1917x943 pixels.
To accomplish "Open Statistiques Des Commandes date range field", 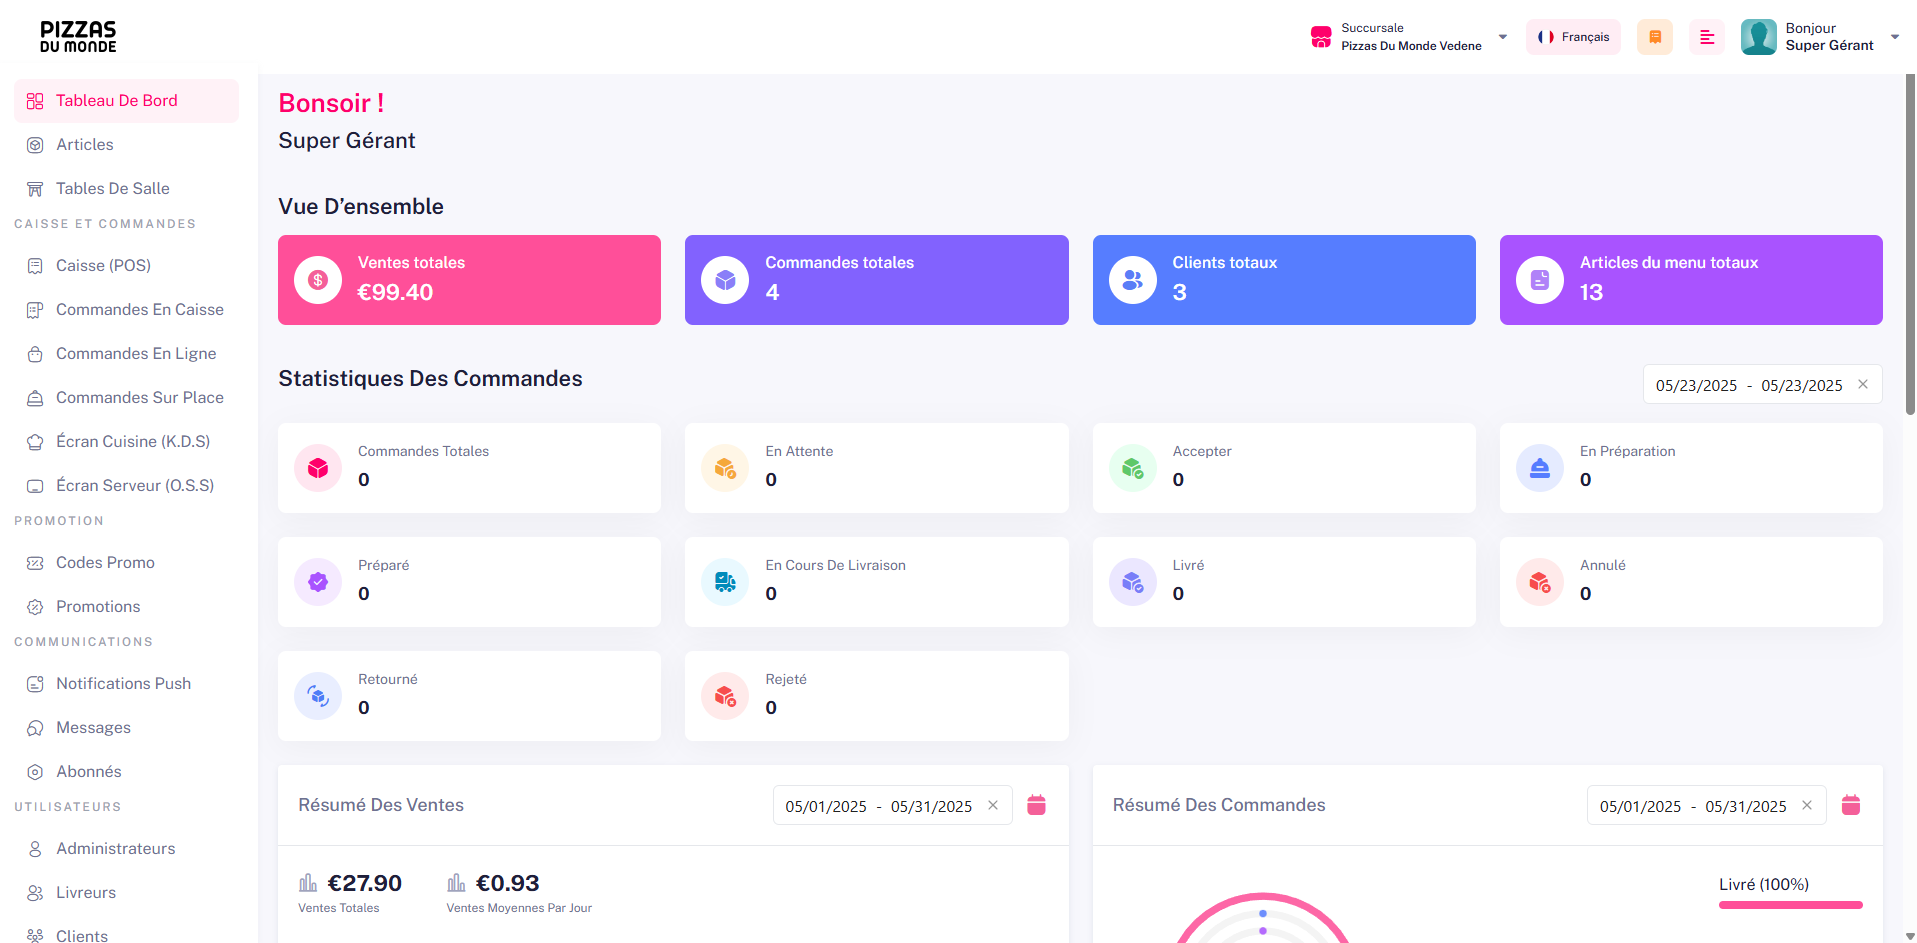I will coord(1762,385).
